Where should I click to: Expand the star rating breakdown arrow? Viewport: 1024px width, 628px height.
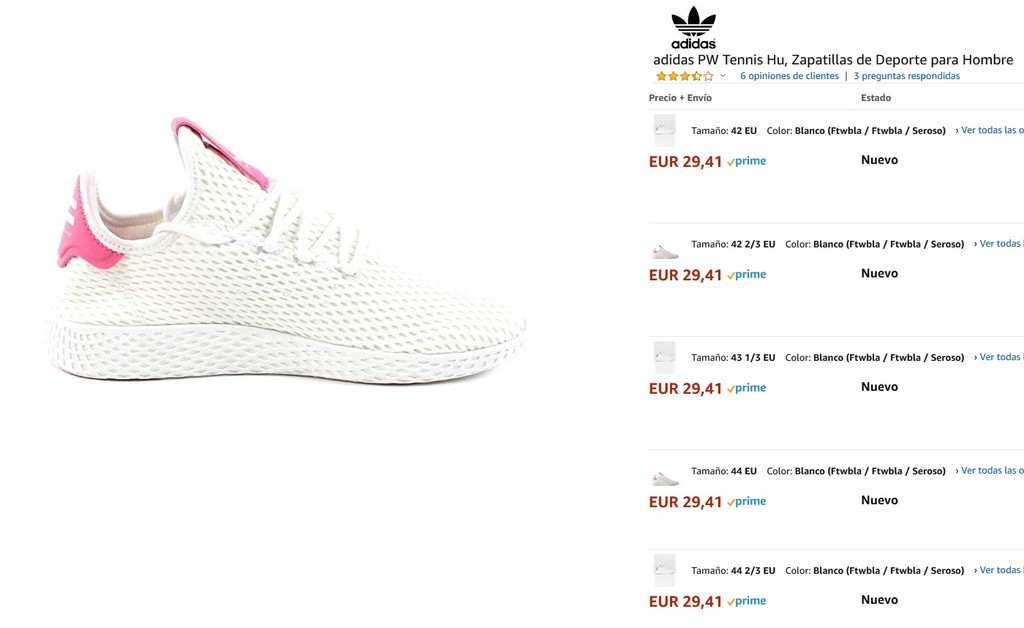[x=723, y=76]
